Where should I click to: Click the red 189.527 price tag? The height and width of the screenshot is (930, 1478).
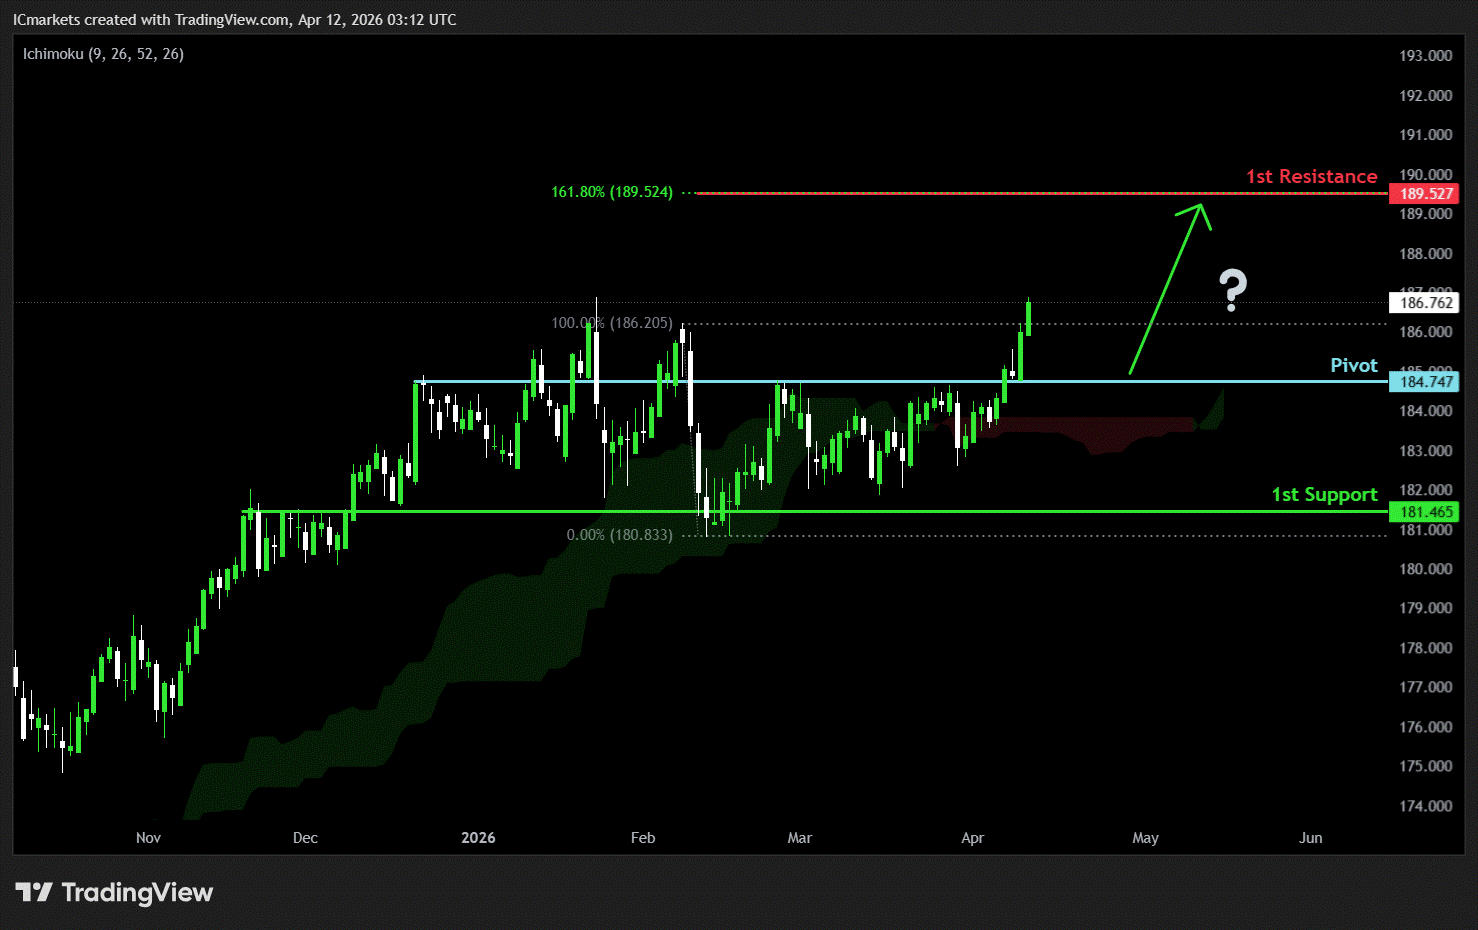(x=1425, y=194)
